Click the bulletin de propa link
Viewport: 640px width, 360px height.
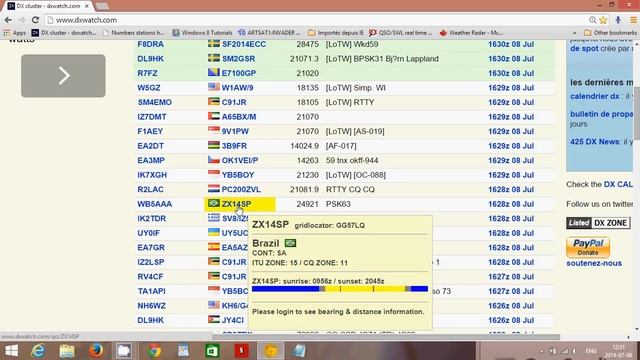[602, 114]
